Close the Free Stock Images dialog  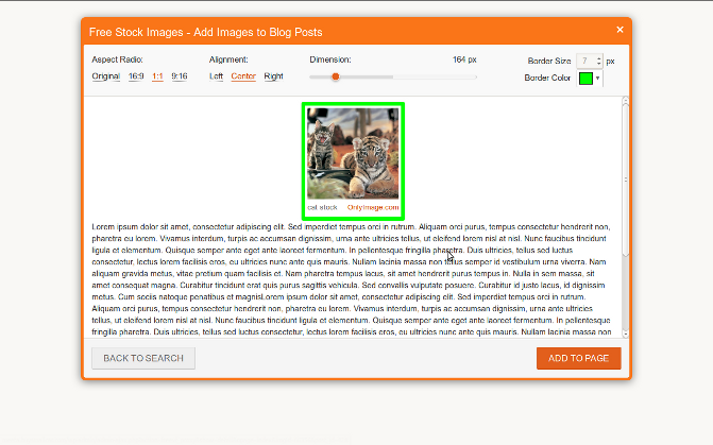point(620,30)
